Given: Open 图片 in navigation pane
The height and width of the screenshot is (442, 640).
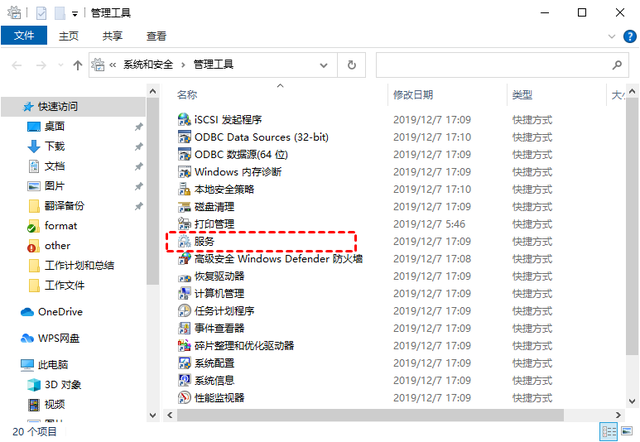Looking at the screenshot, I should click(x=54, y=186).
